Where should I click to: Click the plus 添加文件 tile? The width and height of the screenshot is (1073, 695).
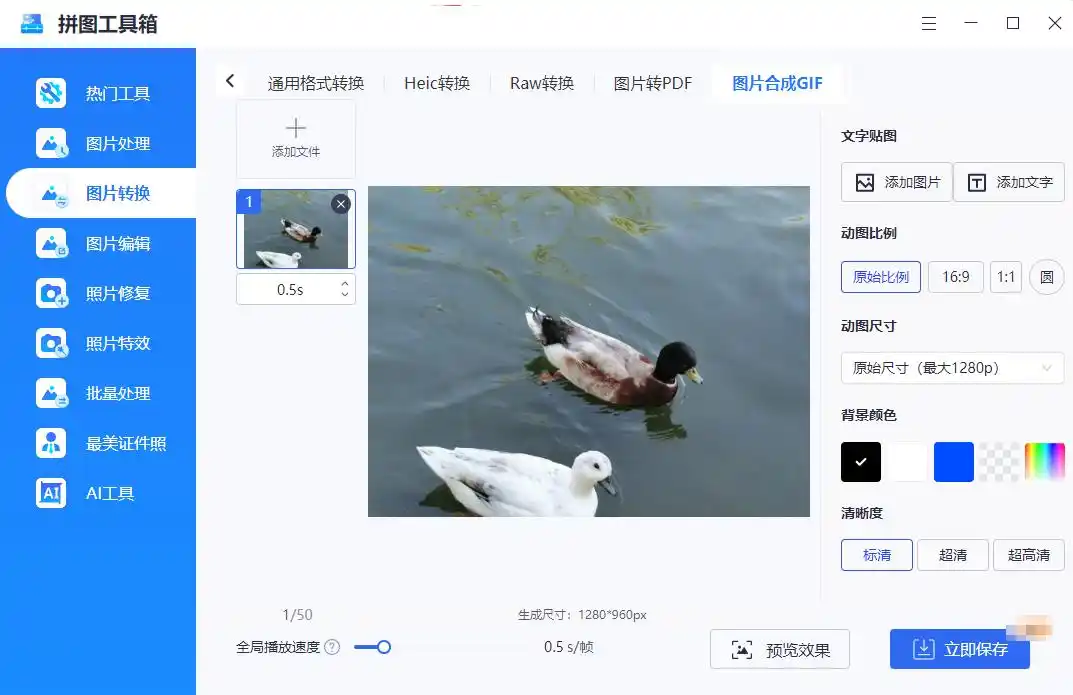296,138
